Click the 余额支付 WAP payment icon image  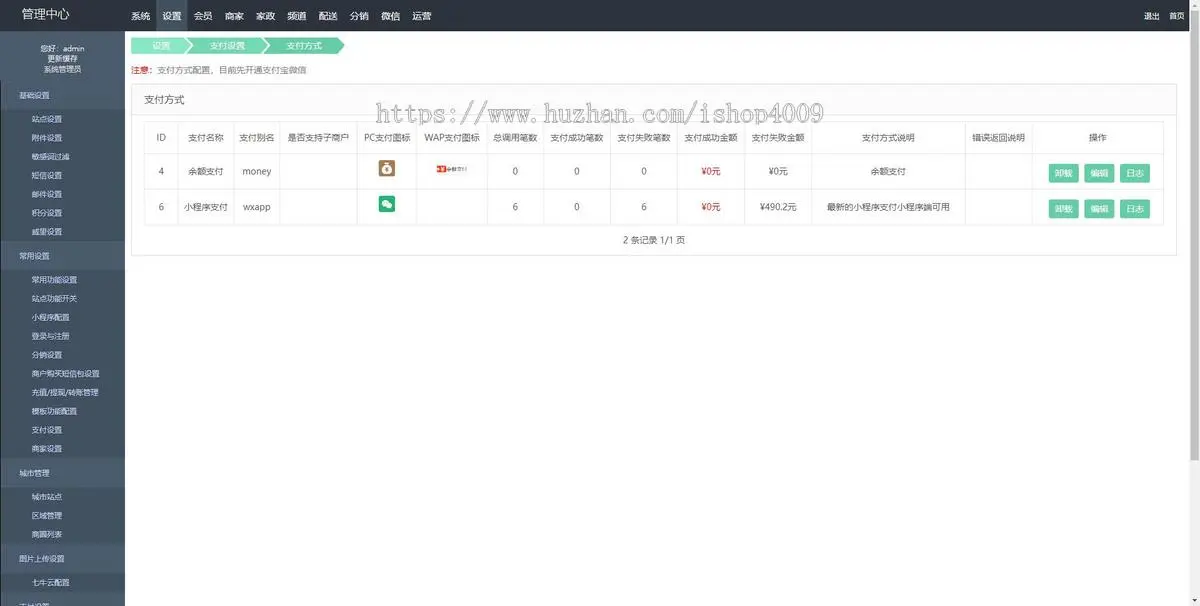point(452,169)
